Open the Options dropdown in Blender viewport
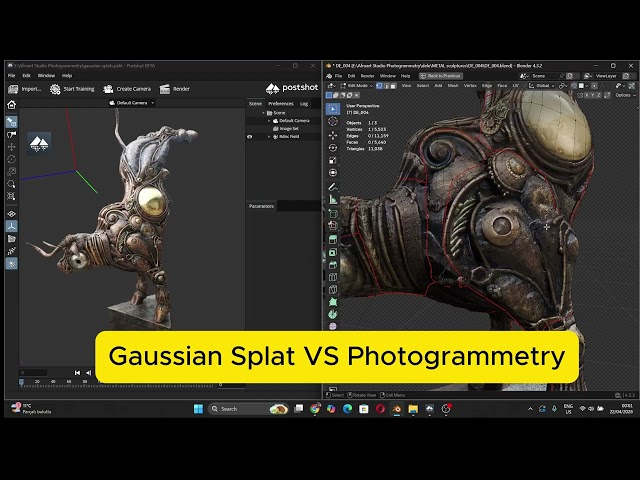 (x=625, y=95)
